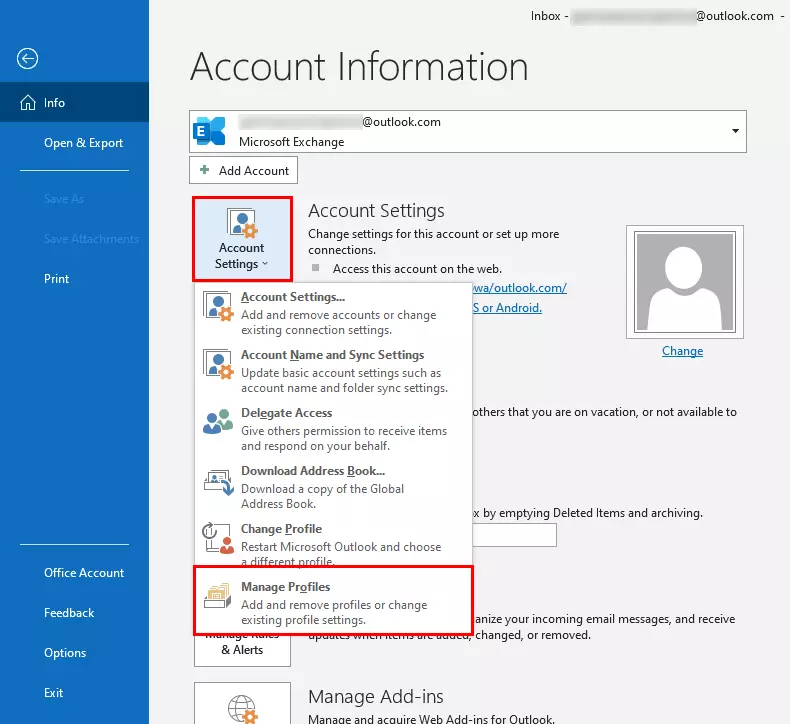This screenshot has width=790, height=724.
Task: Choose Download Address Book... option
Action: coord(334,487)
